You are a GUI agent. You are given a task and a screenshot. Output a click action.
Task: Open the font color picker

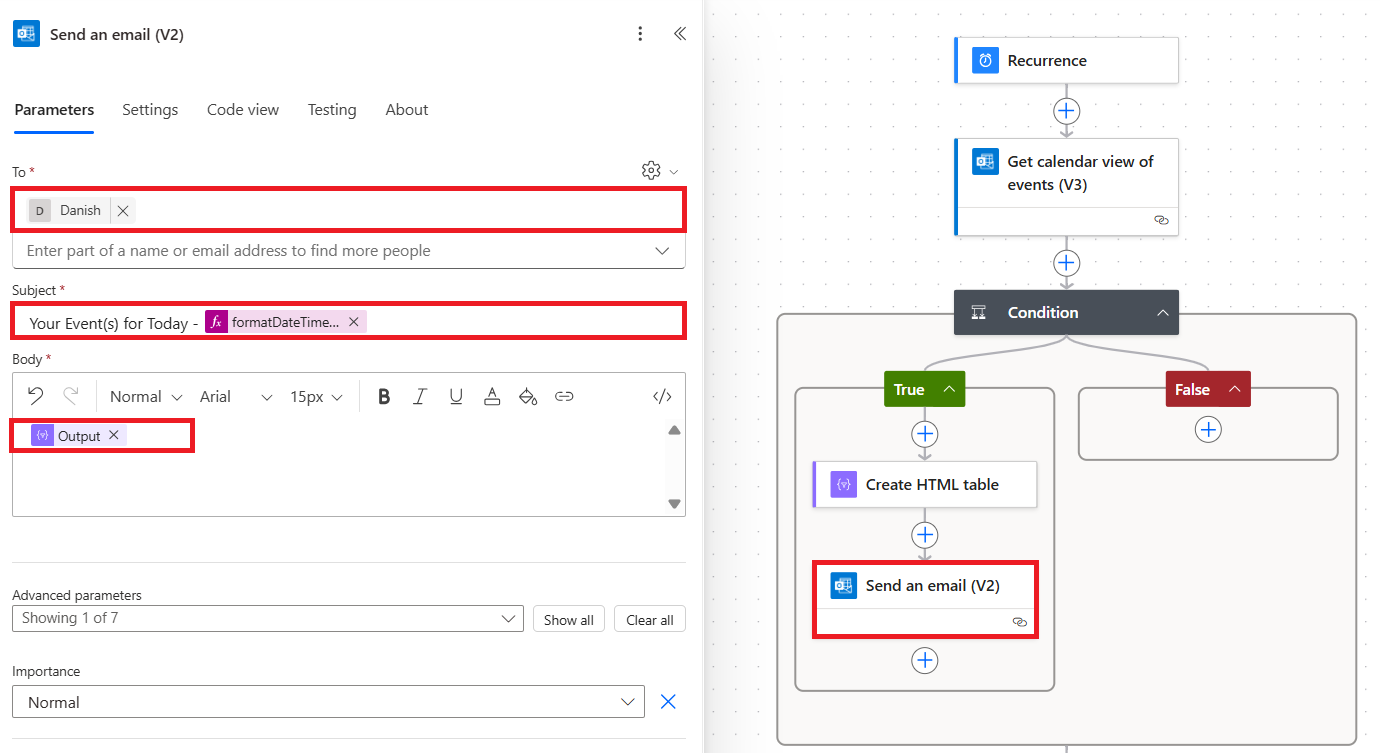point(492,396)
